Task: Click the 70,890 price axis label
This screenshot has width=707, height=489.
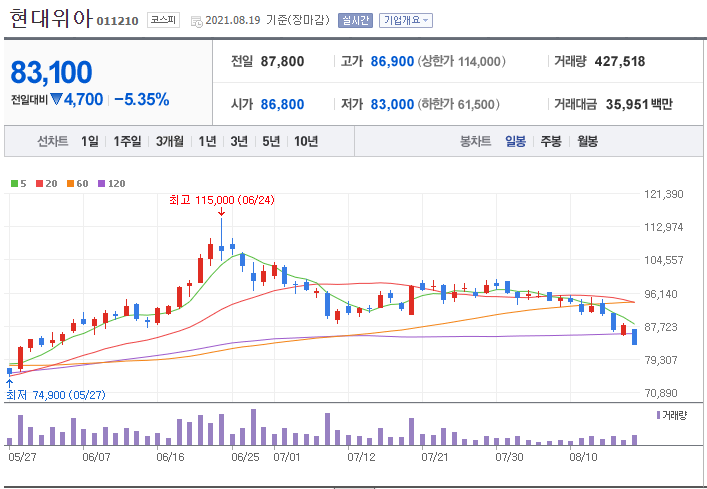Action: (x=661, y=393)
